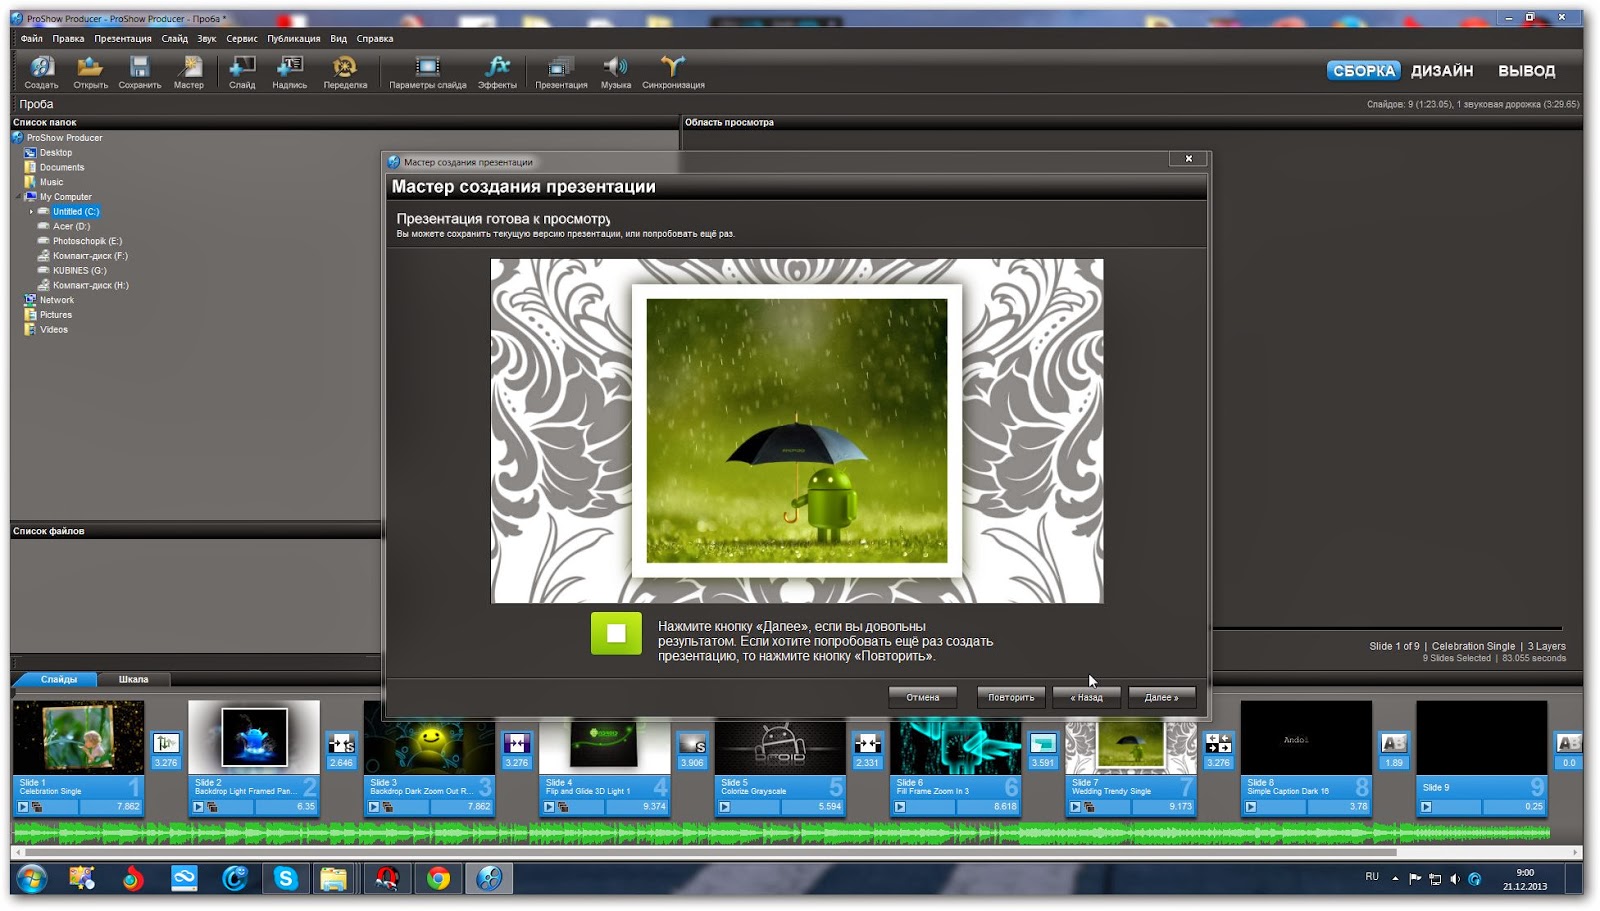The image size is (1600, 911).
Task: Select Pictures in the folder list
Action: pos(56,315)
